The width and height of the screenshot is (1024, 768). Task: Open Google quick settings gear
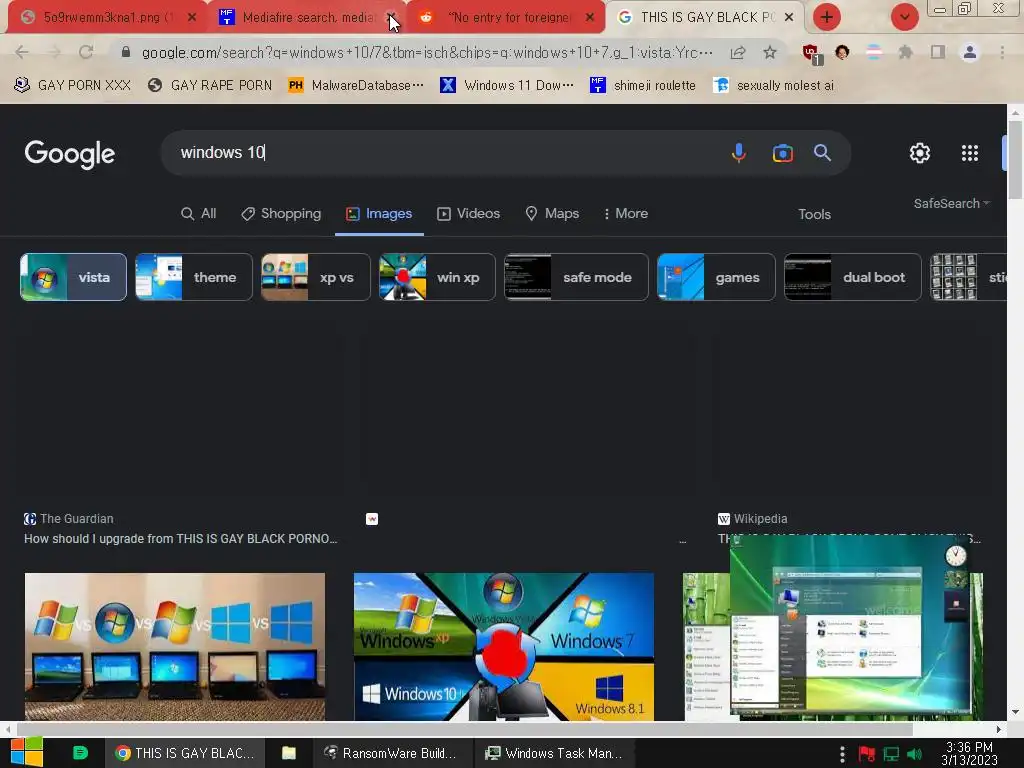coord(920,153)
